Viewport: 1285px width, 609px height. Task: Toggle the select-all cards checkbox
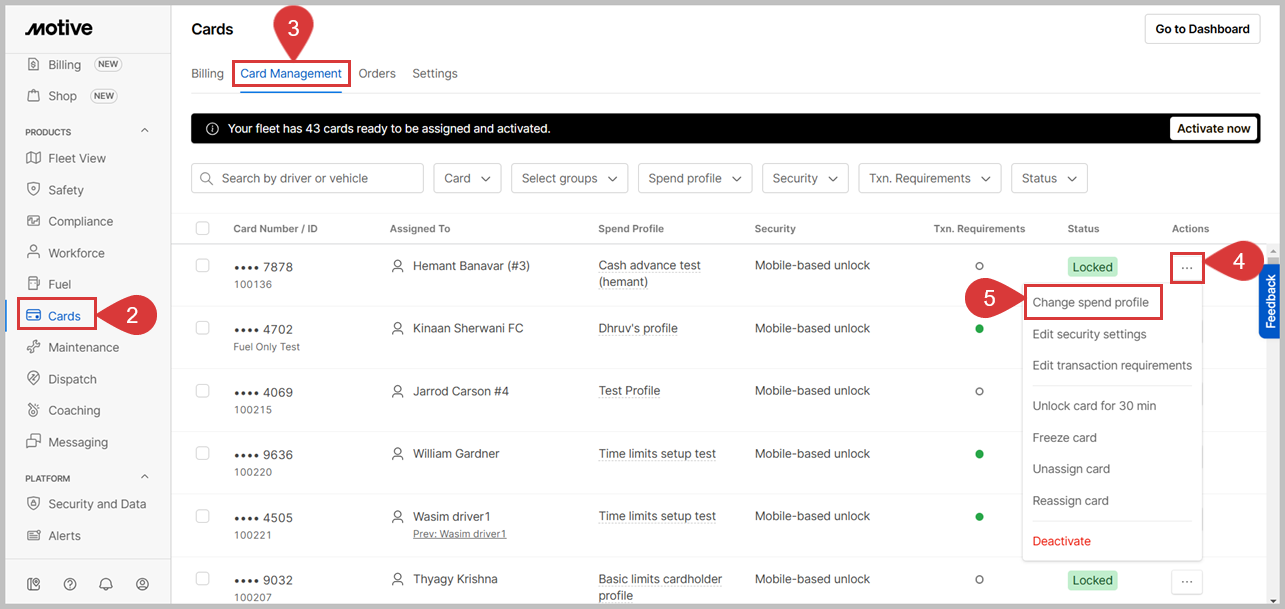click(203, 229)
